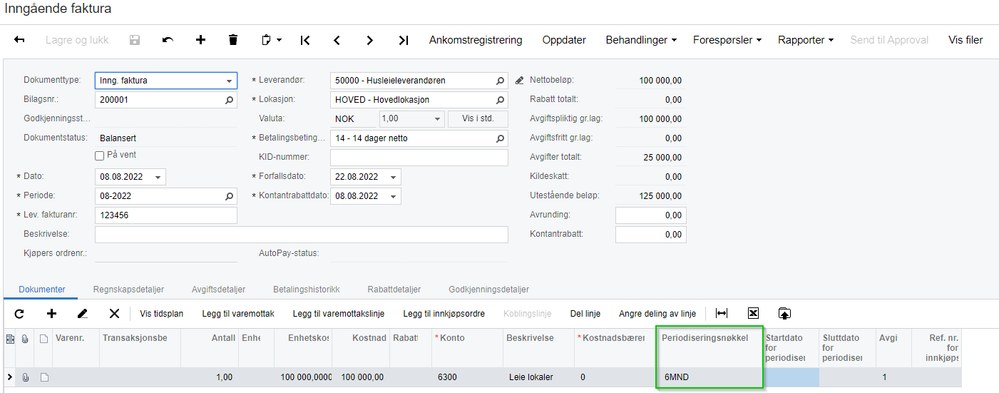The width and height of the screenshot is (999, 393).
Task: Click Ankomstregistrering button
Action: (475, 40)
